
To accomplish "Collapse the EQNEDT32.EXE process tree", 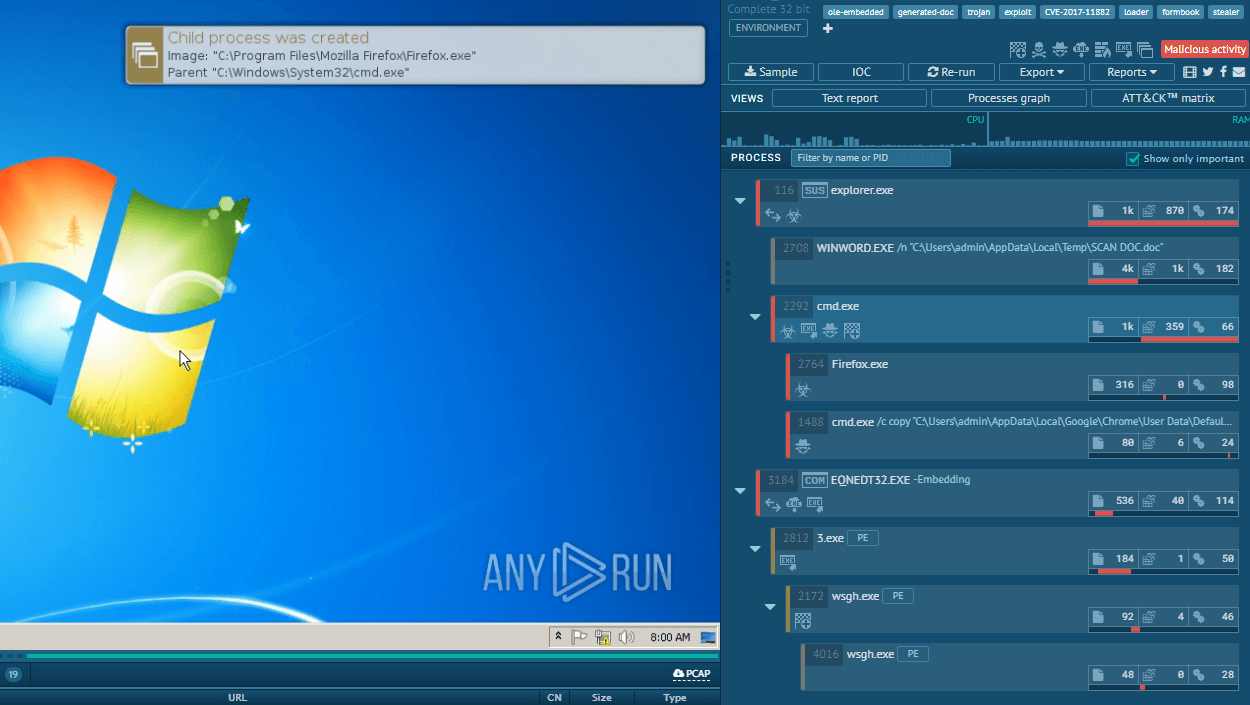I will coord(740,491).
